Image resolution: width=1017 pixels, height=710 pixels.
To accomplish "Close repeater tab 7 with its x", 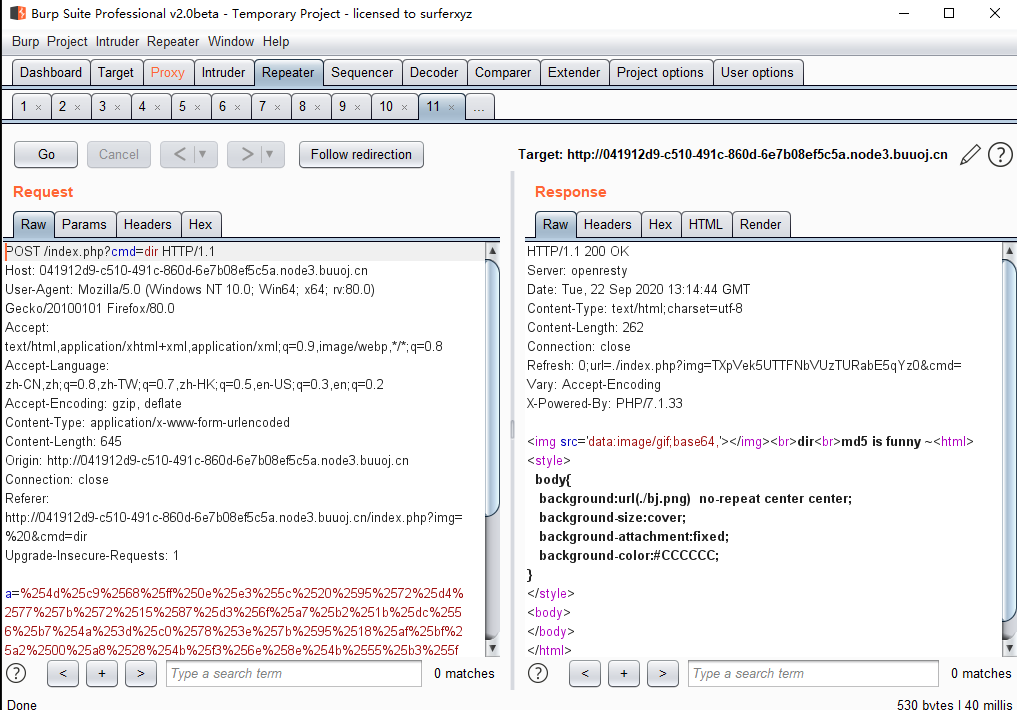I will [x=278, y=107].
